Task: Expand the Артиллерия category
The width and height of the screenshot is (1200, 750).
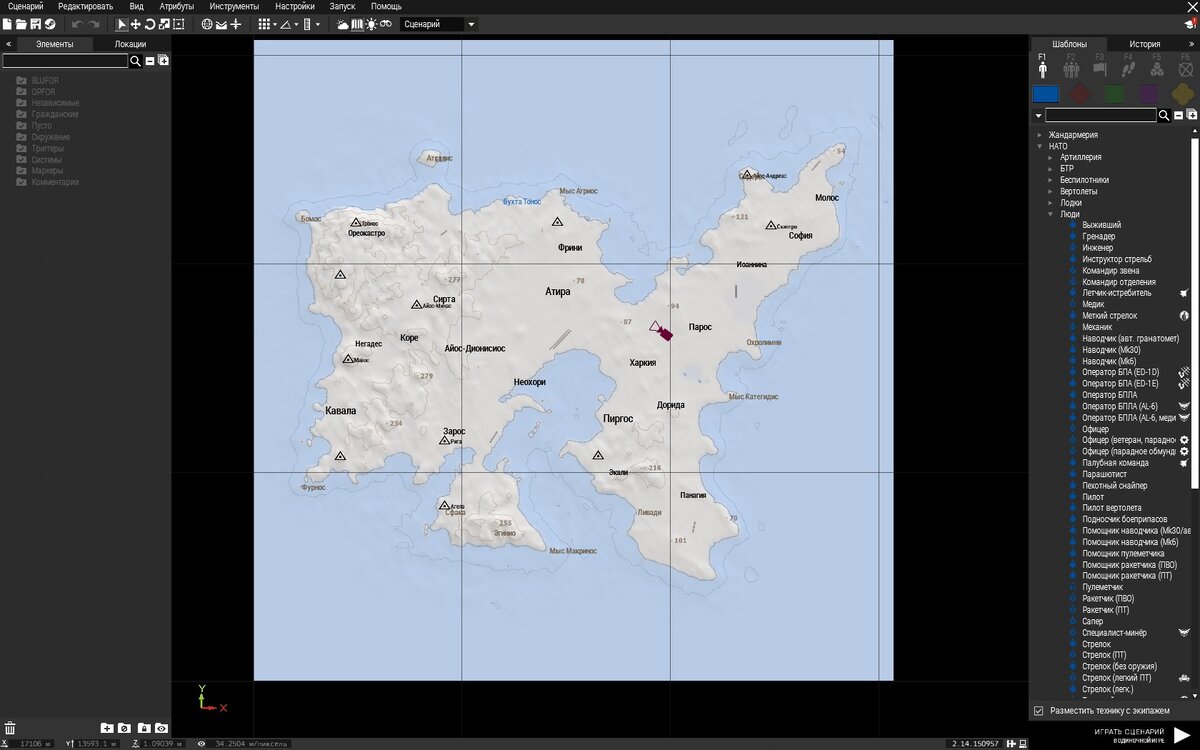Action: [x=1050, y=157]
